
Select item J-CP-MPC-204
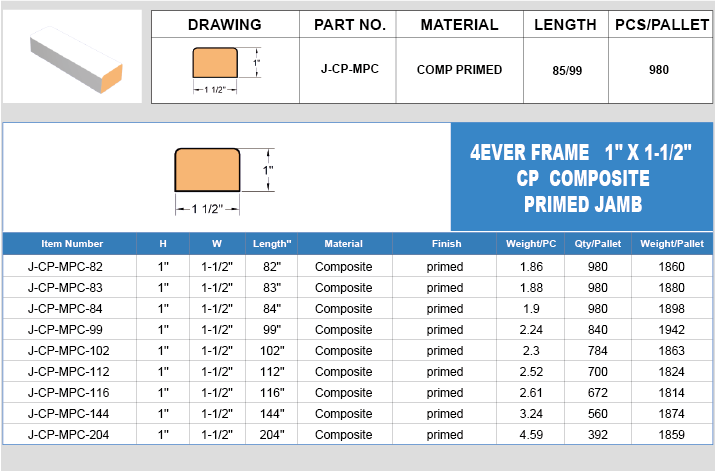click(x=69, y=435)
